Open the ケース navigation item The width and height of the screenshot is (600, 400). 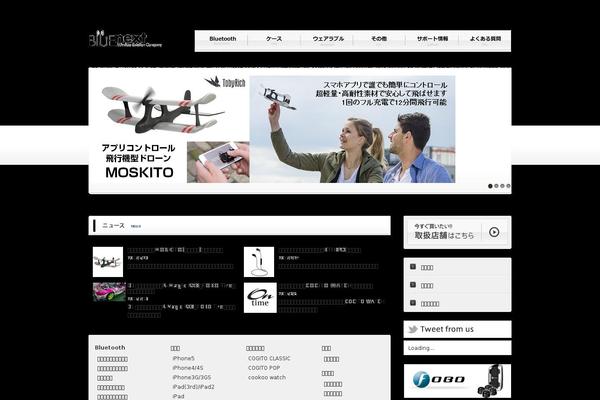pos(274,39)
